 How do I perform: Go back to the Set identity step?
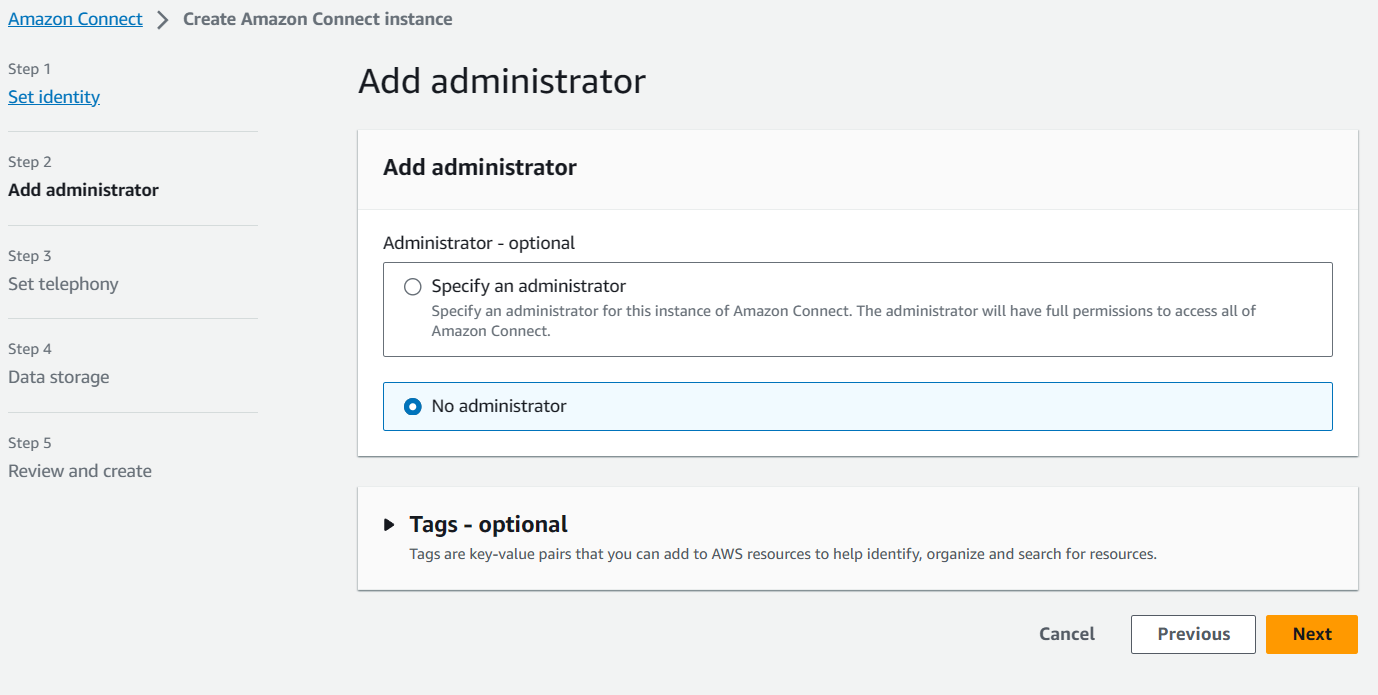click(54, 97)
